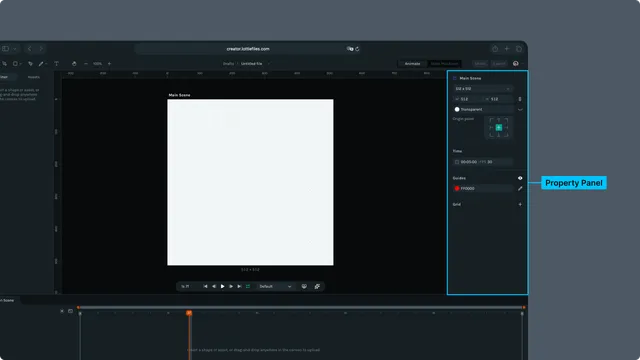The image size is (640, 360).
Task: Step back one frame
Action: 214,287
